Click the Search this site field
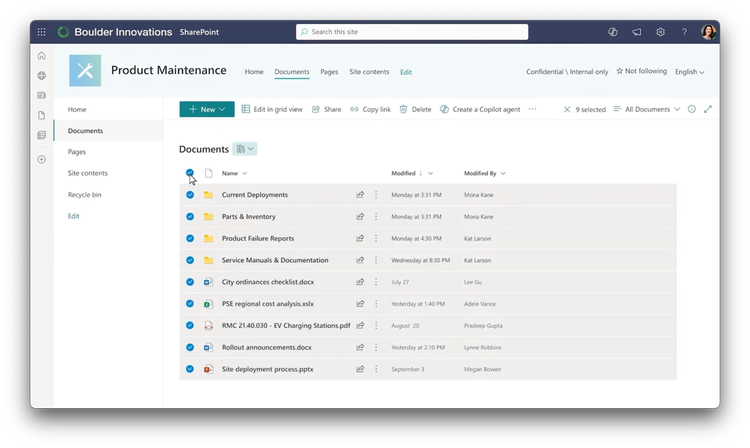The width and height of the screenshot is (750, 448). (x=412, y=32)
